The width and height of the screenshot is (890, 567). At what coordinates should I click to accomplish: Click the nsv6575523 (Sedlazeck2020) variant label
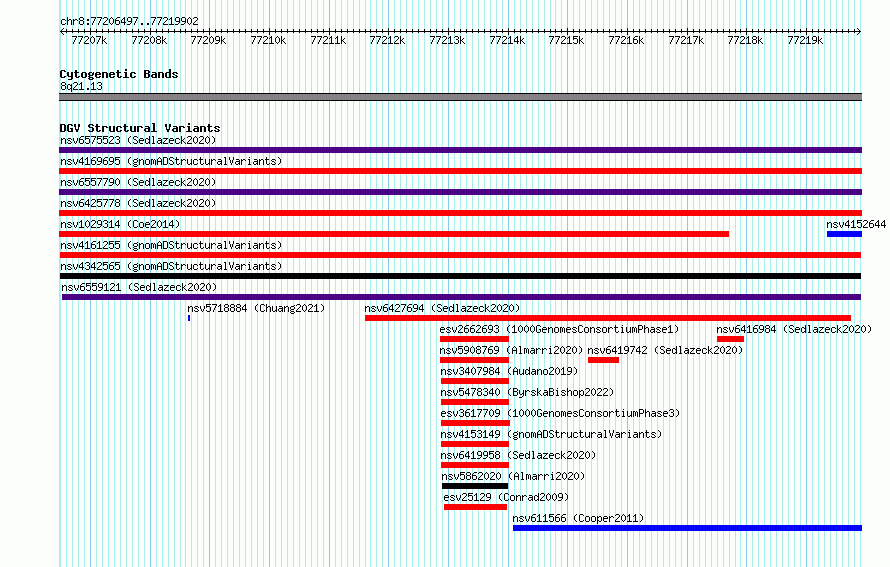click(x=138, y=140)
